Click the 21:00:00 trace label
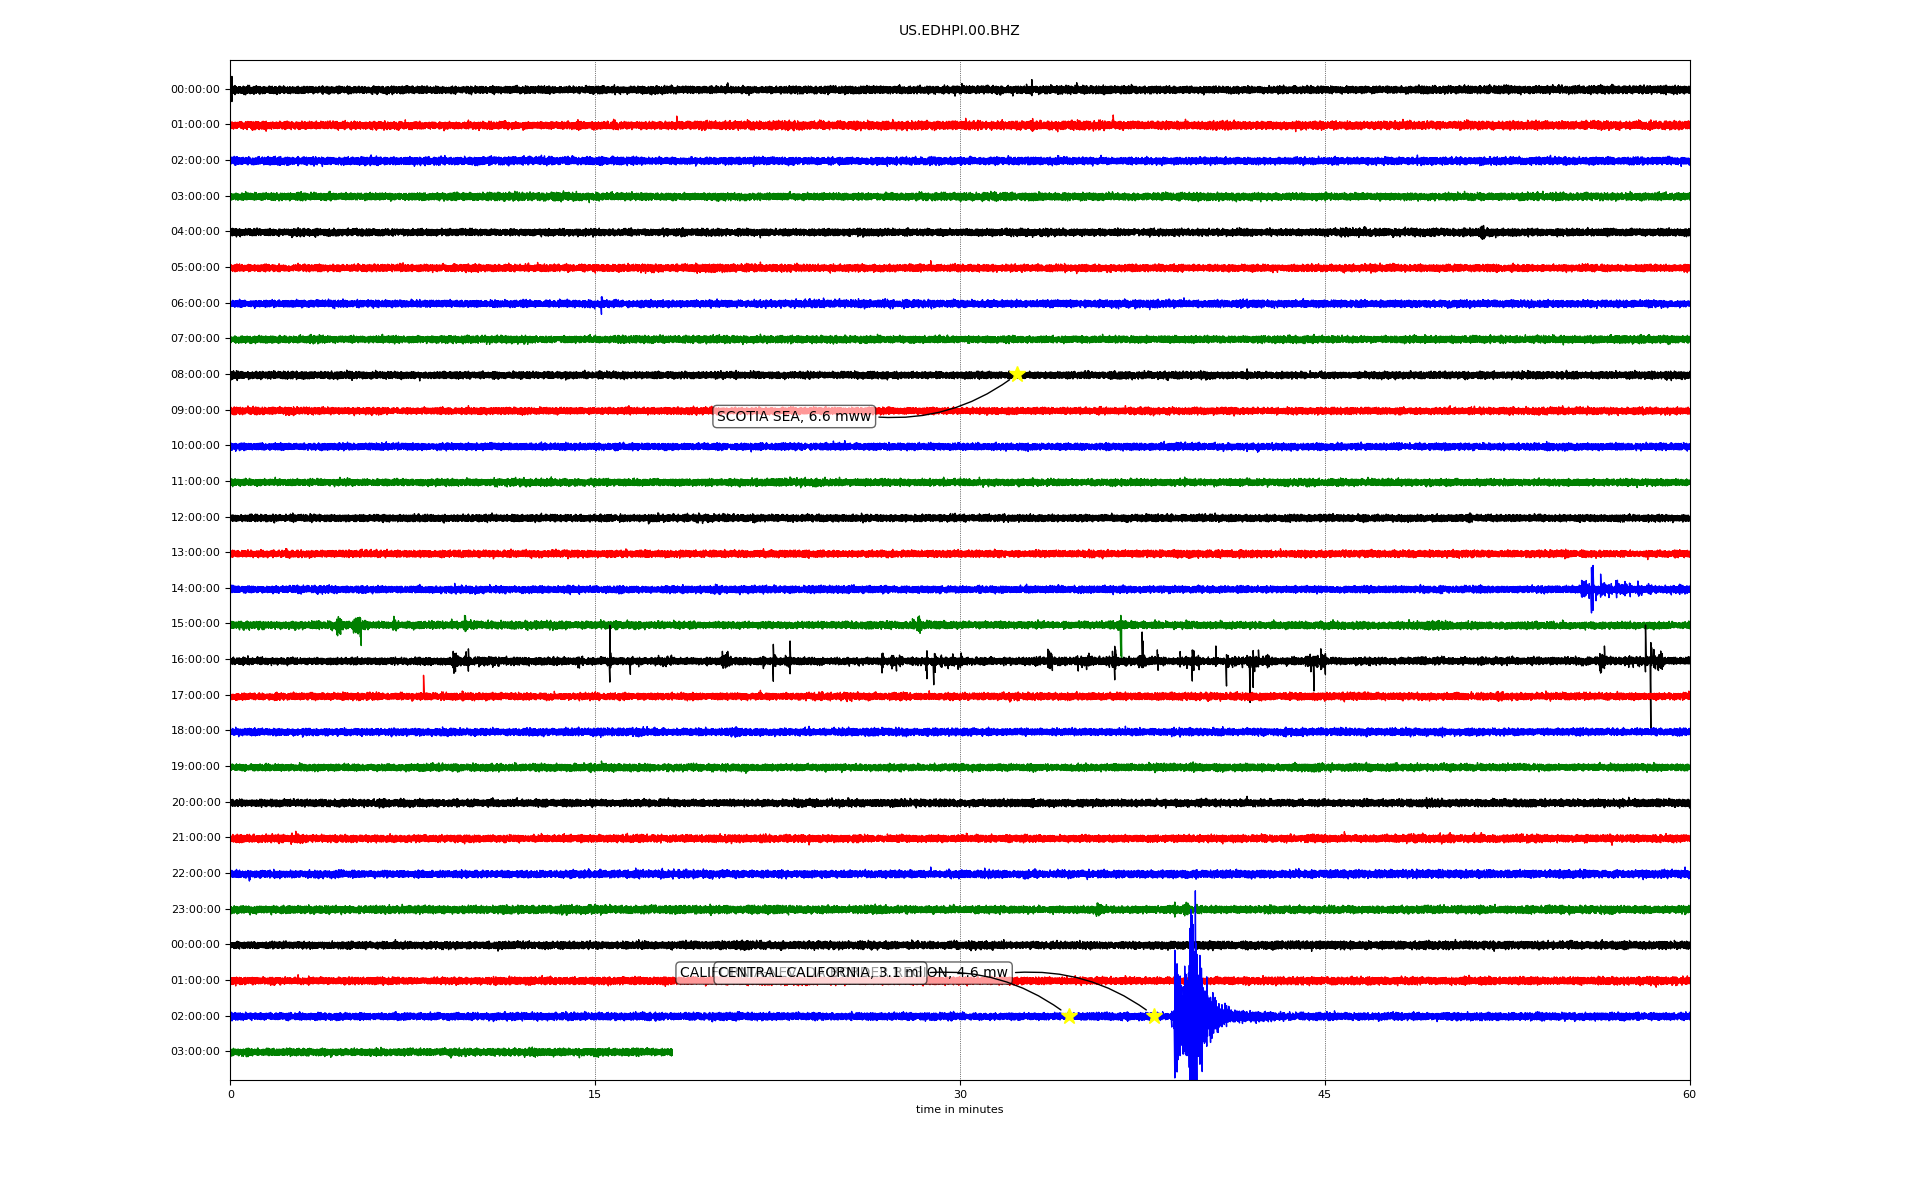This screenshot has width=1920, height=1200. point(195,838)
